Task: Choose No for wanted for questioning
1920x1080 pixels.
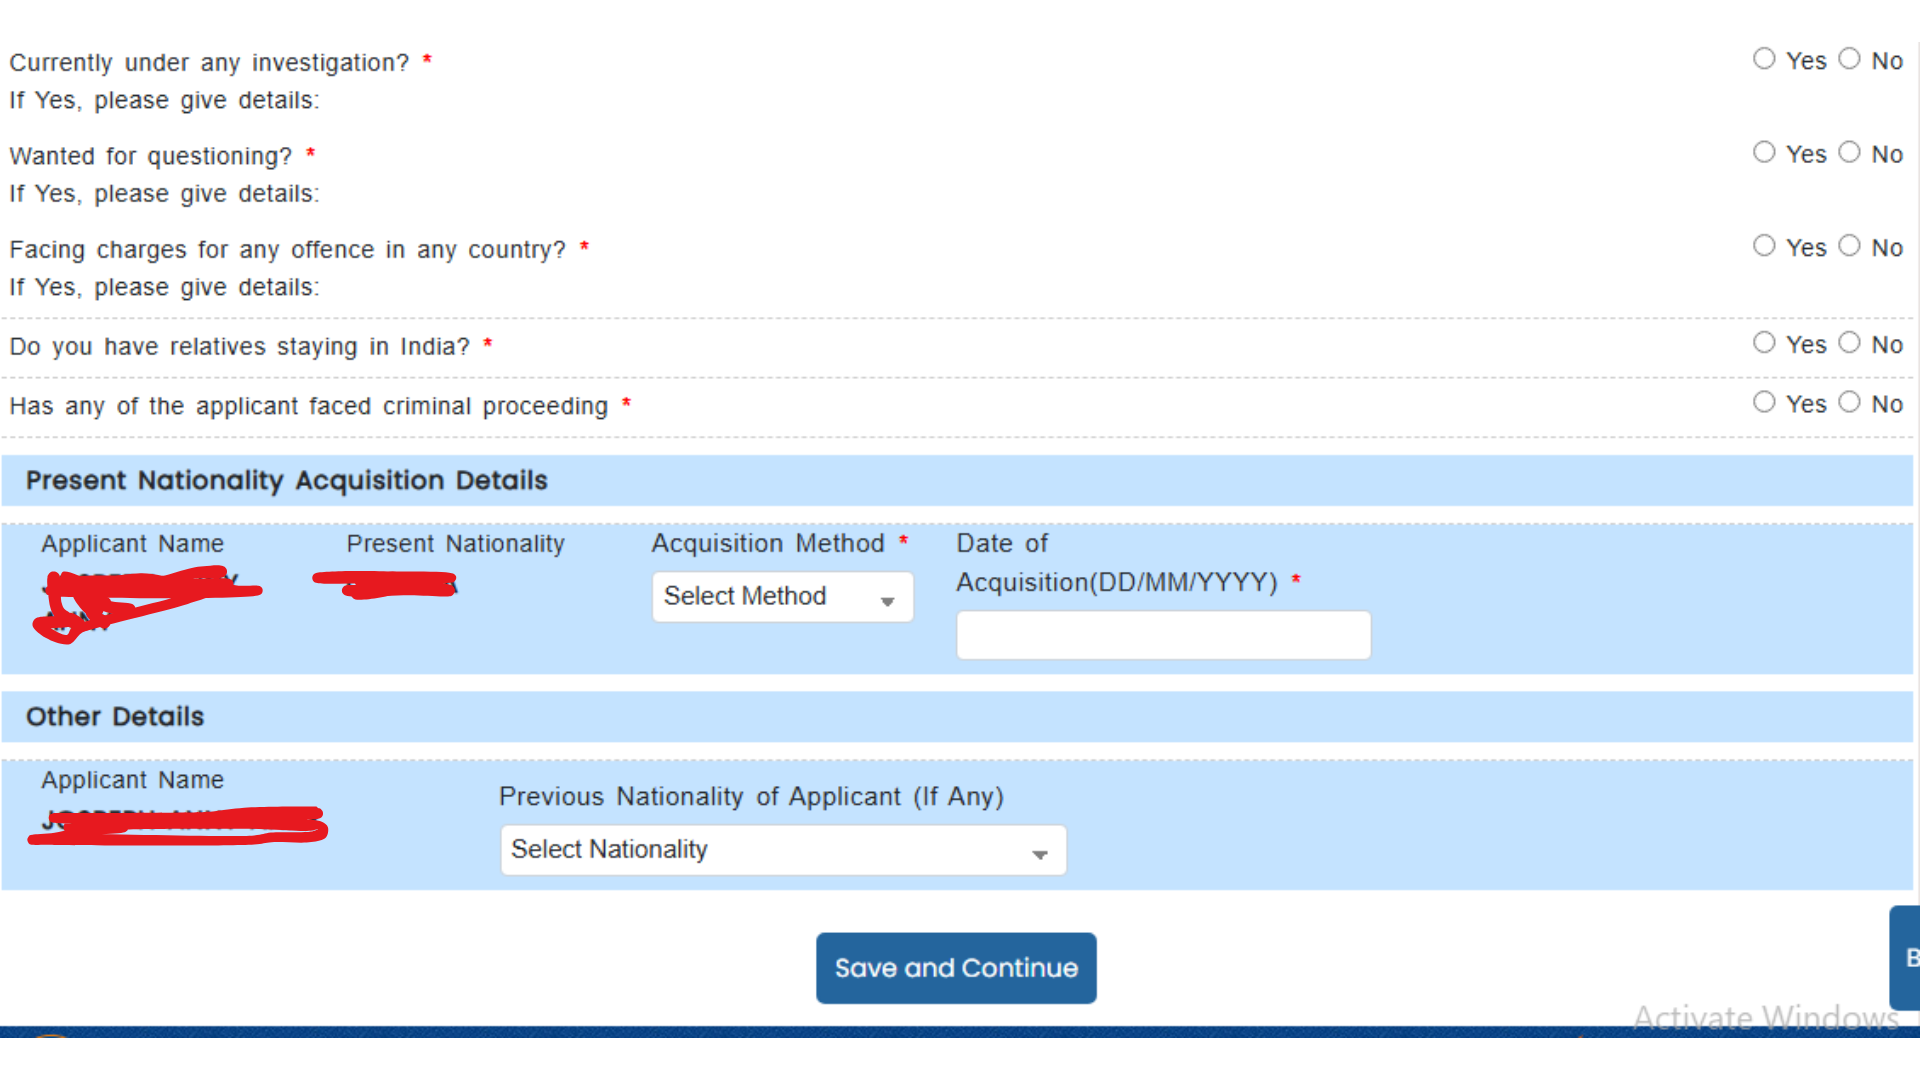Action: (1849, 152)
